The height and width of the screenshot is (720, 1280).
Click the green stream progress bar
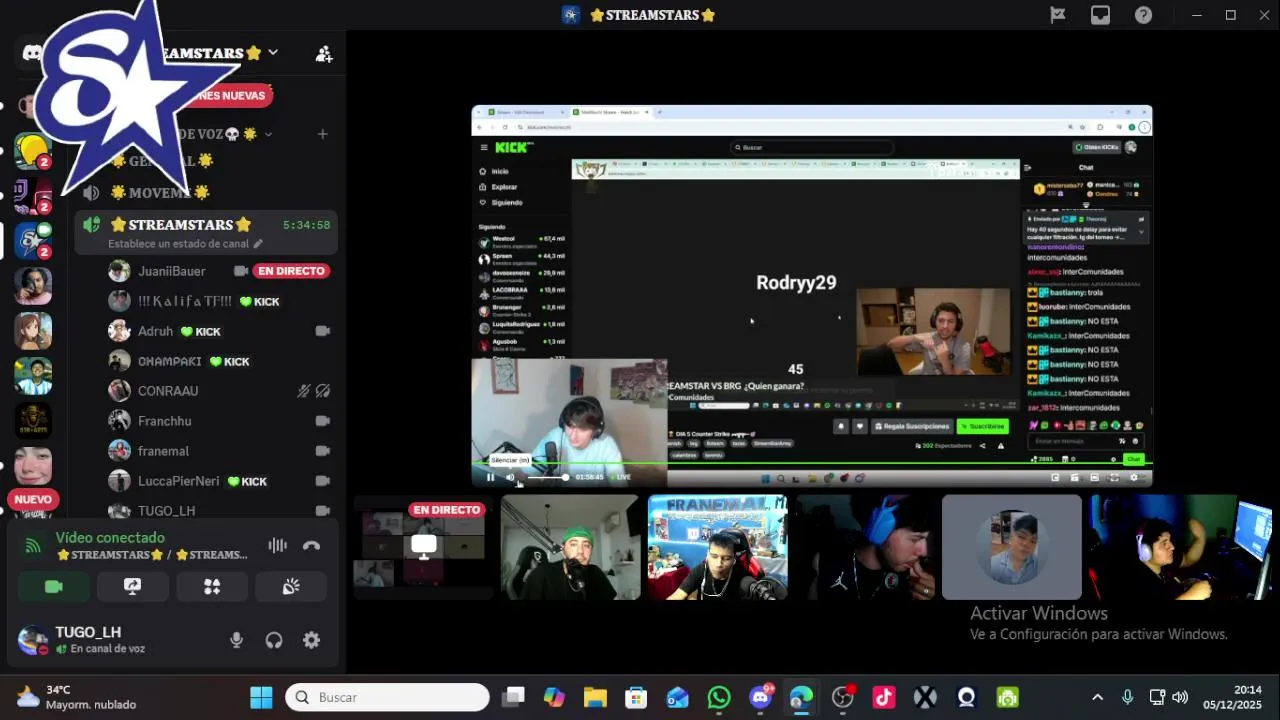[x=812, y=464]
